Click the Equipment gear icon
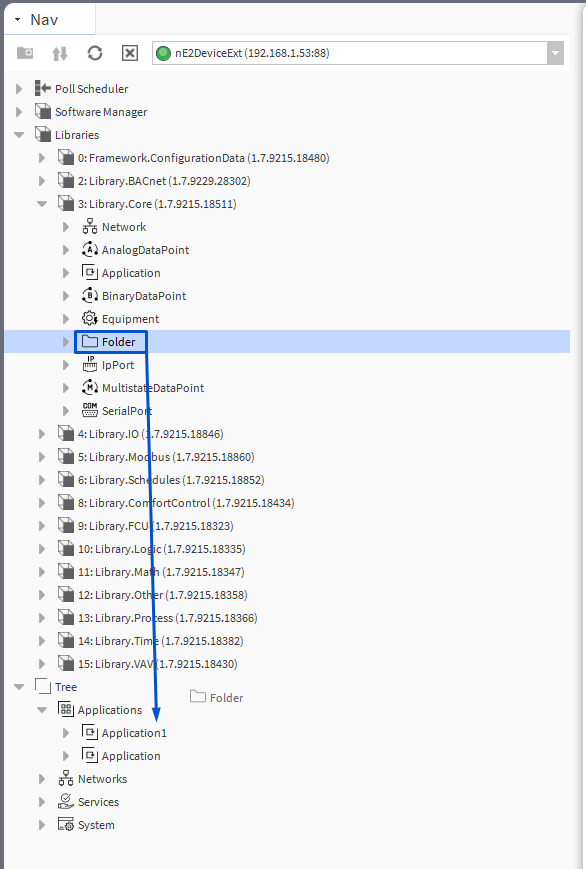Viewport: 586px width, 869px height. (x=89, y=319)
